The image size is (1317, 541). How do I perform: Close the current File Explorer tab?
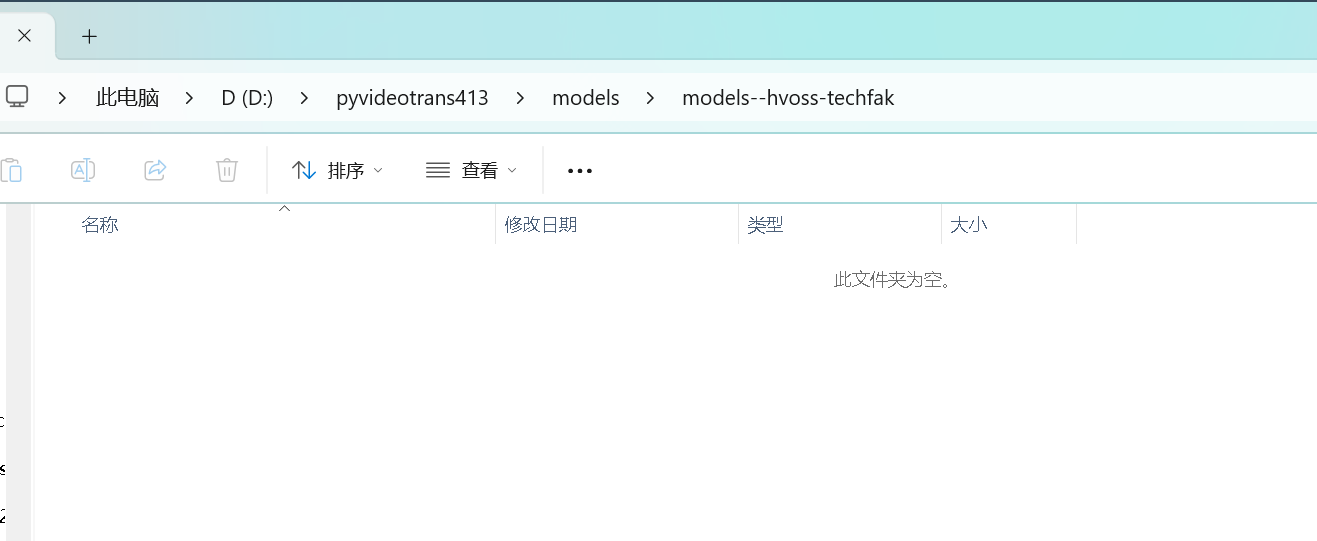(x=25, y=36)
